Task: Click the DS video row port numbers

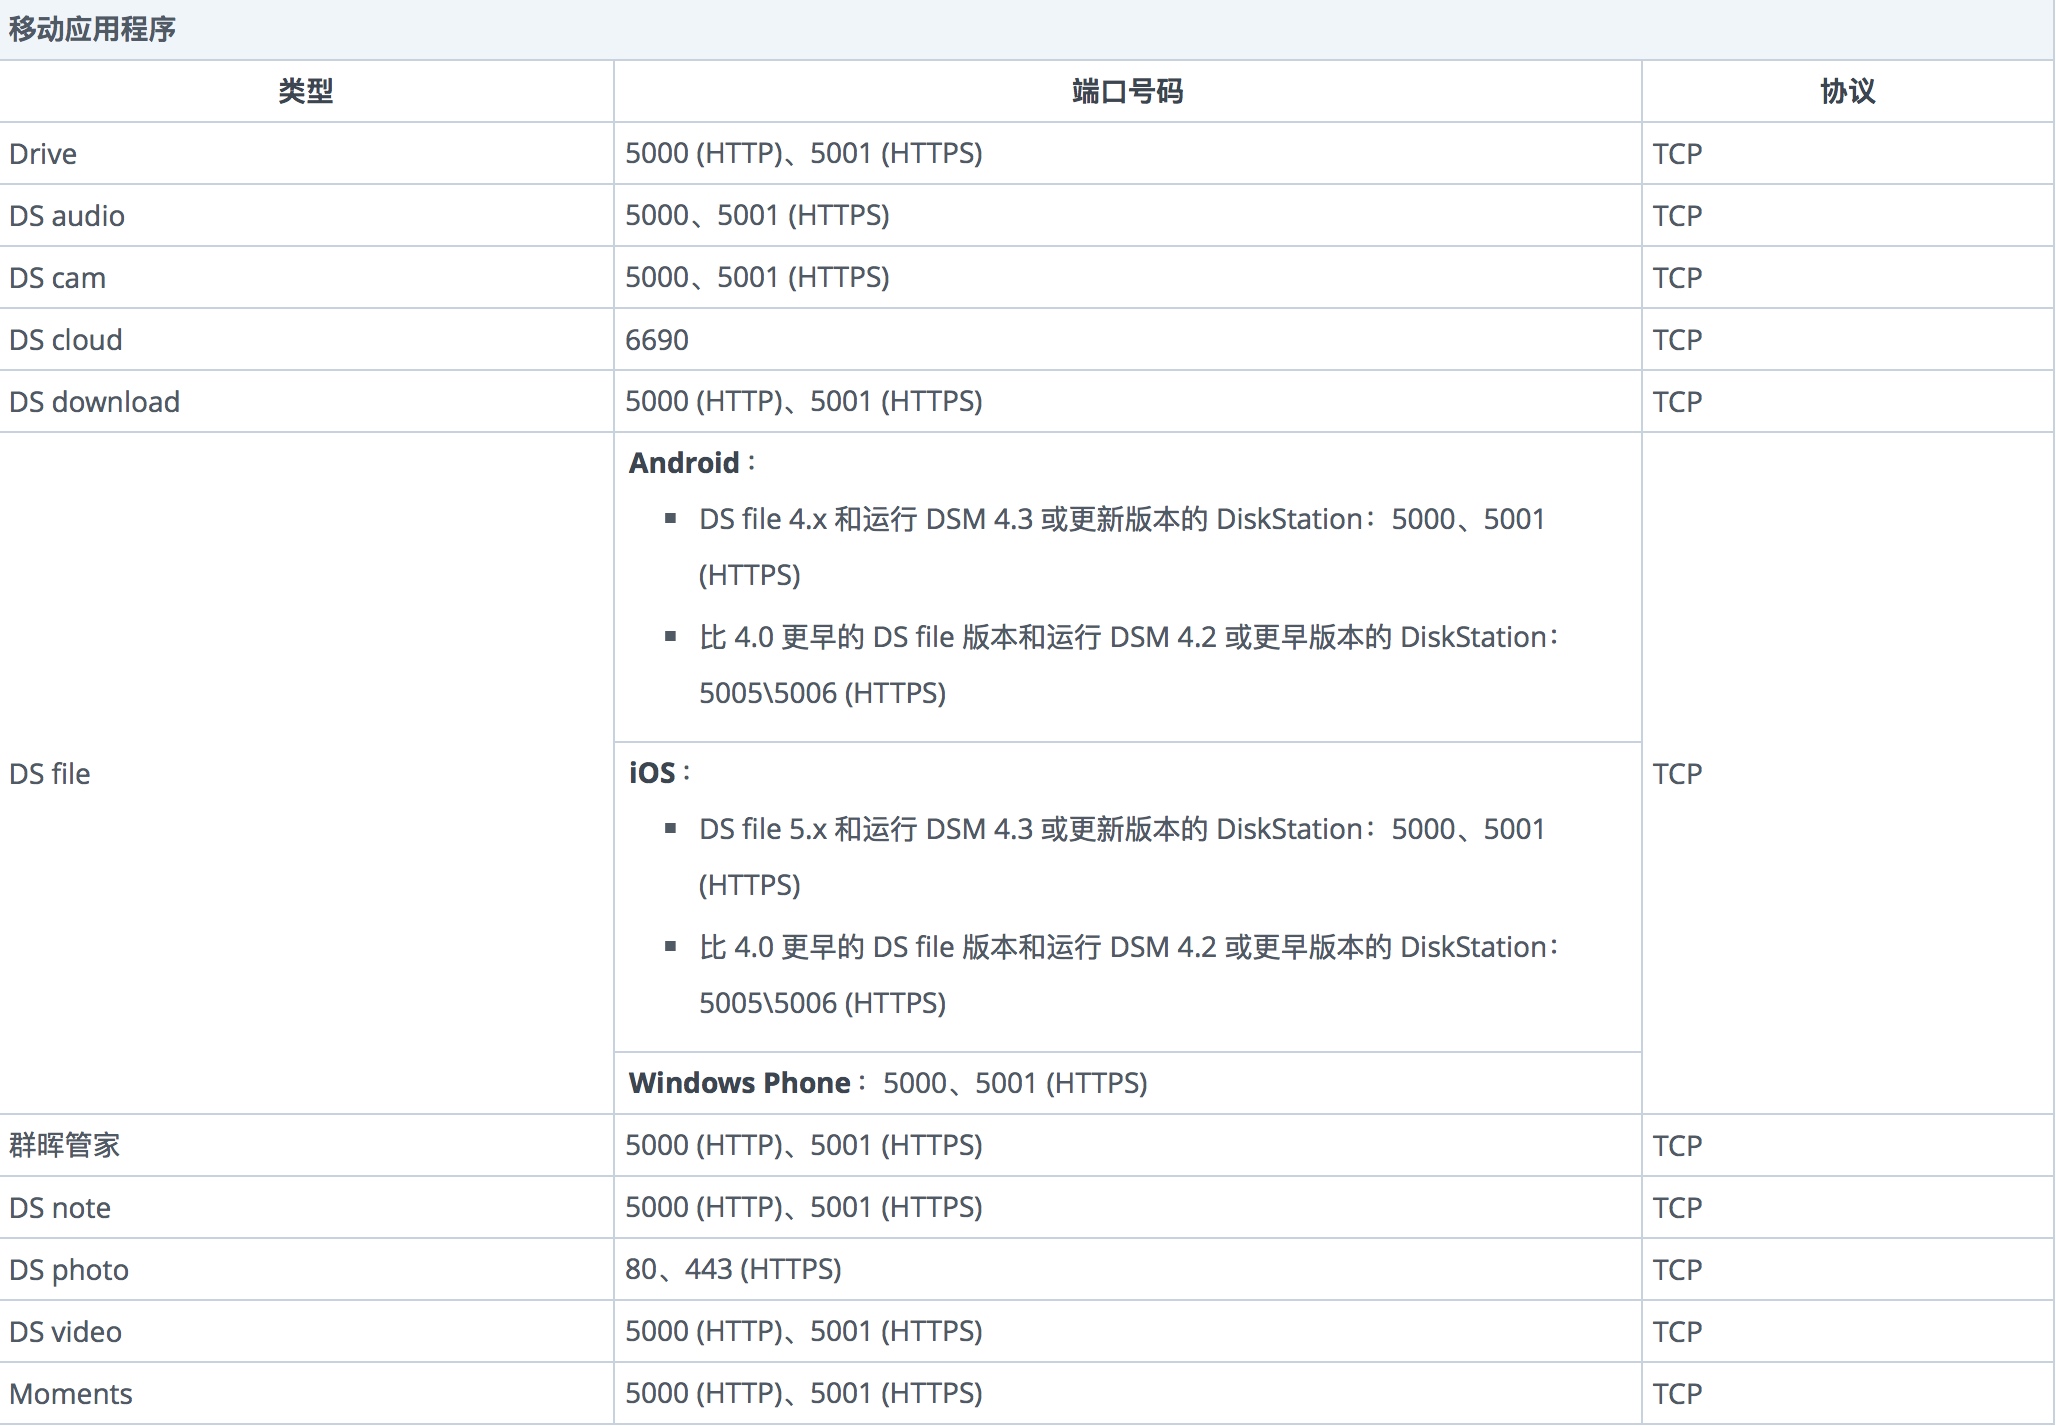Action: (x=804, y=1331)
